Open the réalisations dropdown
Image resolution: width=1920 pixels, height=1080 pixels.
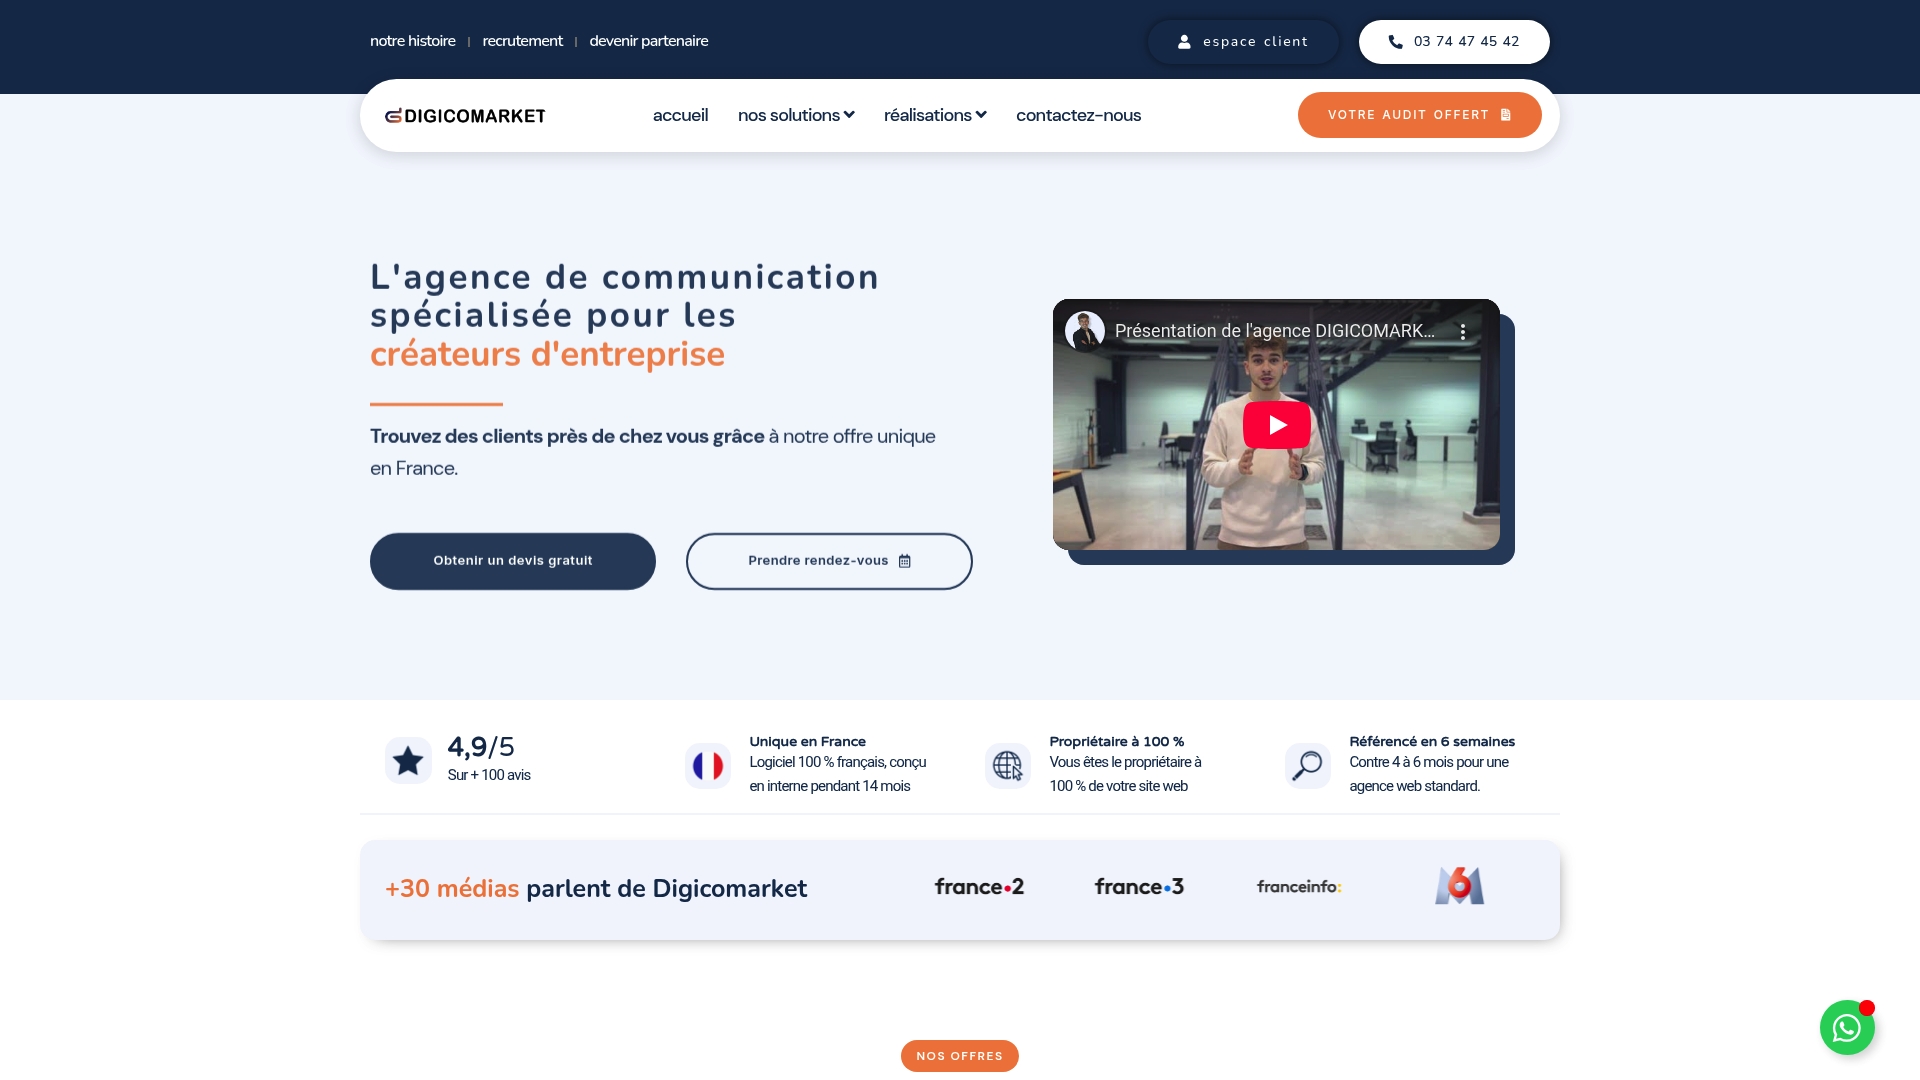pyautogui.click(x=934, y=115)
